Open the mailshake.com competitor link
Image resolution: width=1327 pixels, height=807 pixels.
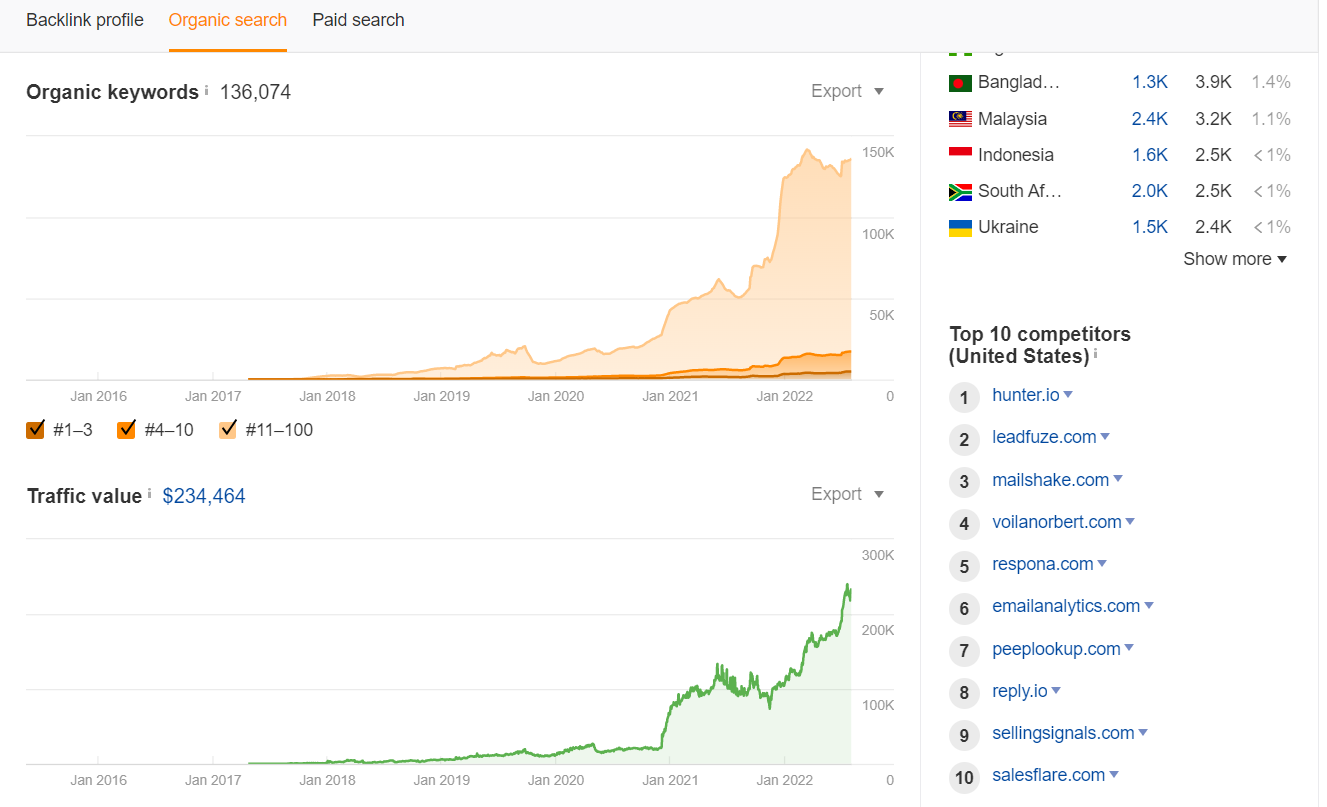point(1051,480)
